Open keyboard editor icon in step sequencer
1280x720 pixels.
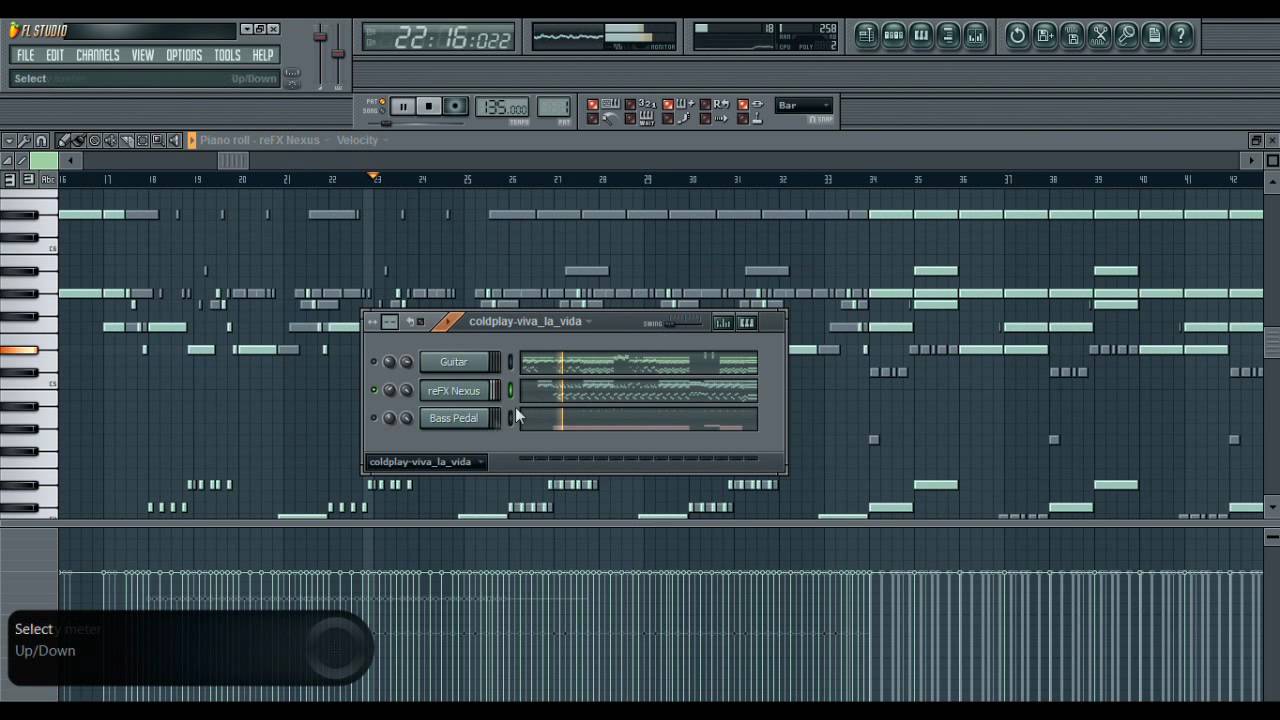pos(747,322)
